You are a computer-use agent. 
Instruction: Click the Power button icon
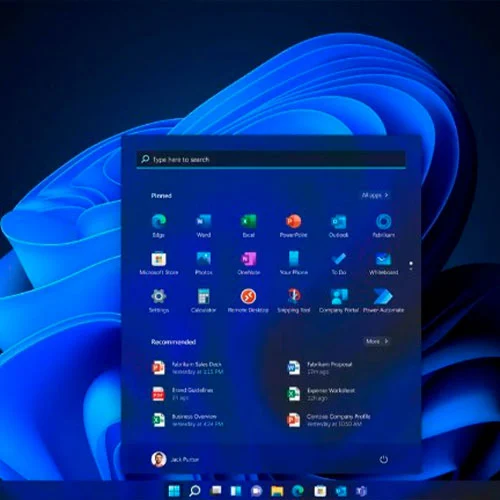coord(384,459)
